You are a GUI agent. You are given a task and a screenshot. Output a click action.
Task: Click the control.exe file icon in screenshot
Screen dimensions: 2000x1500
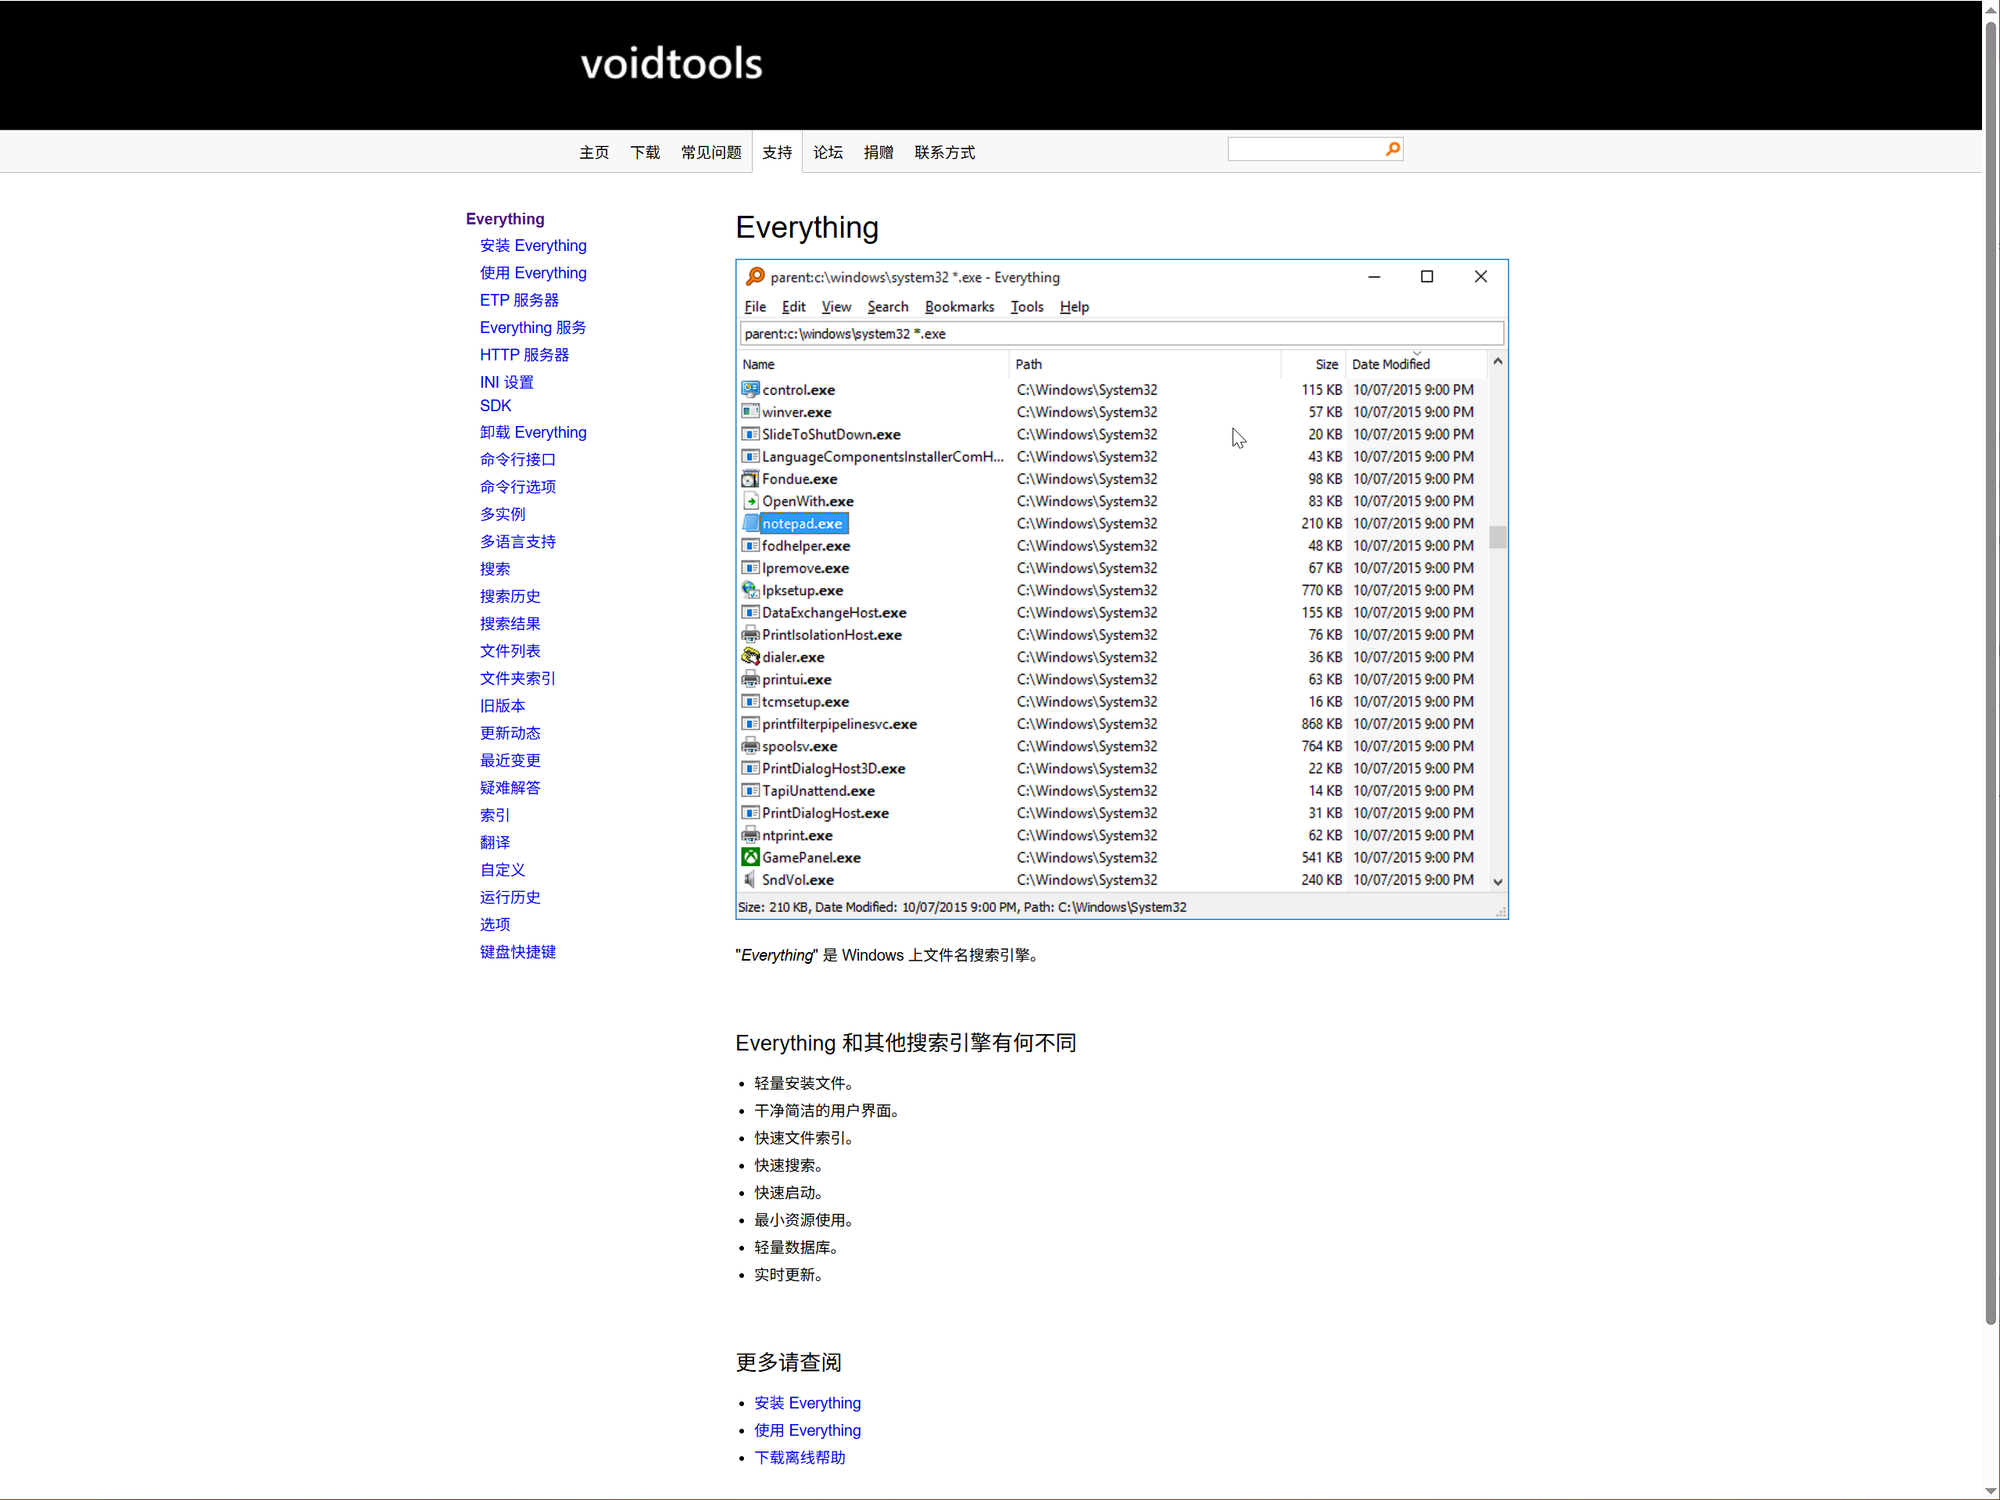751,389
